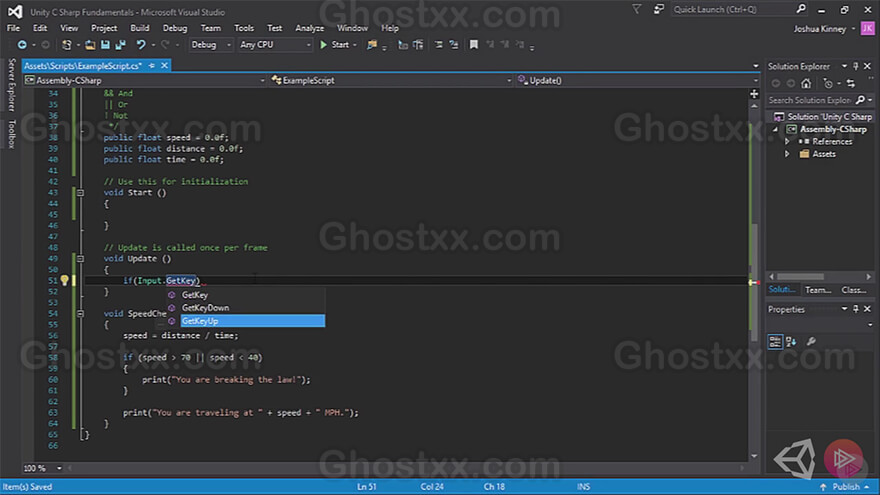Click the increase indent toolbar icon
Image resolution: width=880 pixels, height=495 pixels.
click(418, 45)
